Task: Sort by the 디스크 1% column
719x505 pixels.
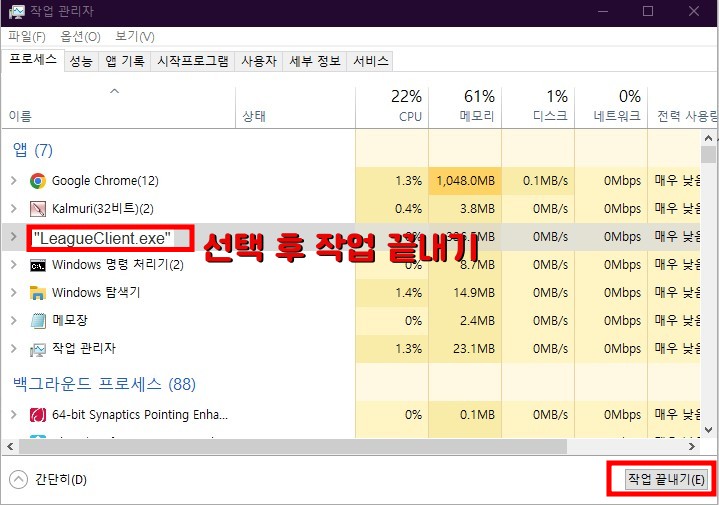Action: click(x=538, y=108)
